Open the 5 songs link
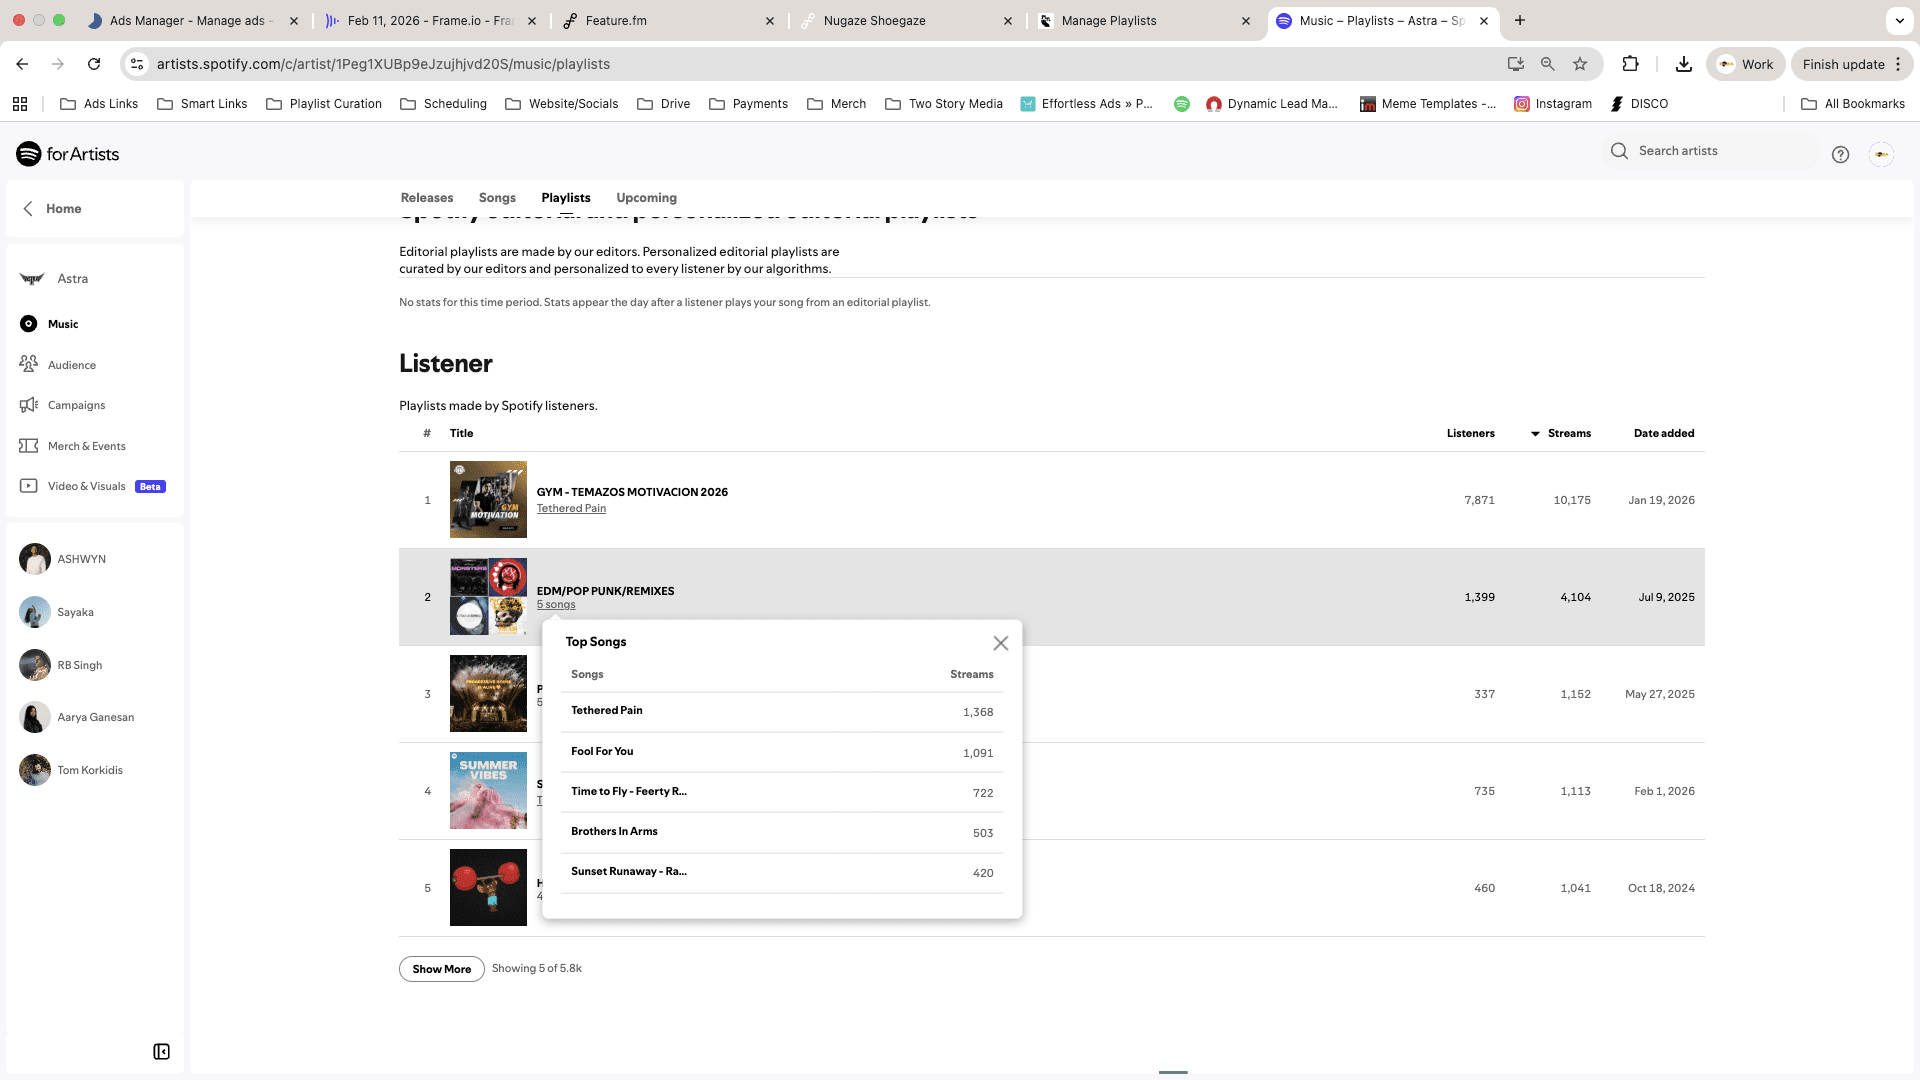Image resolution: width=1920 pixels, height=1080 pixels. (556, 604)
